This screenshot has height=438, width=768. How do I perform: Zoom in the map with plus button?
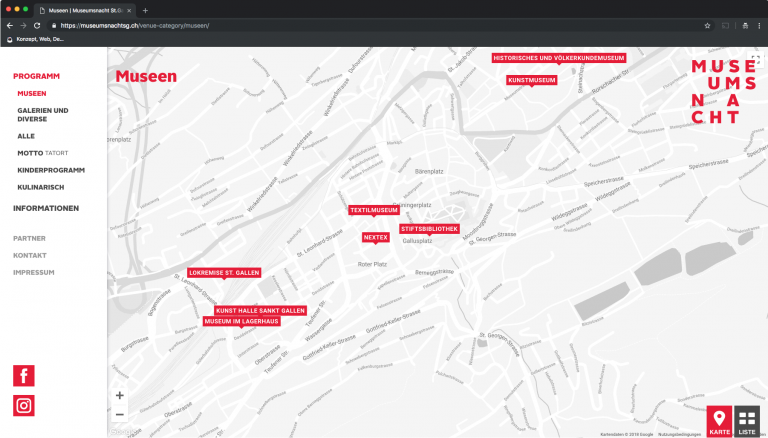(120, 395)
